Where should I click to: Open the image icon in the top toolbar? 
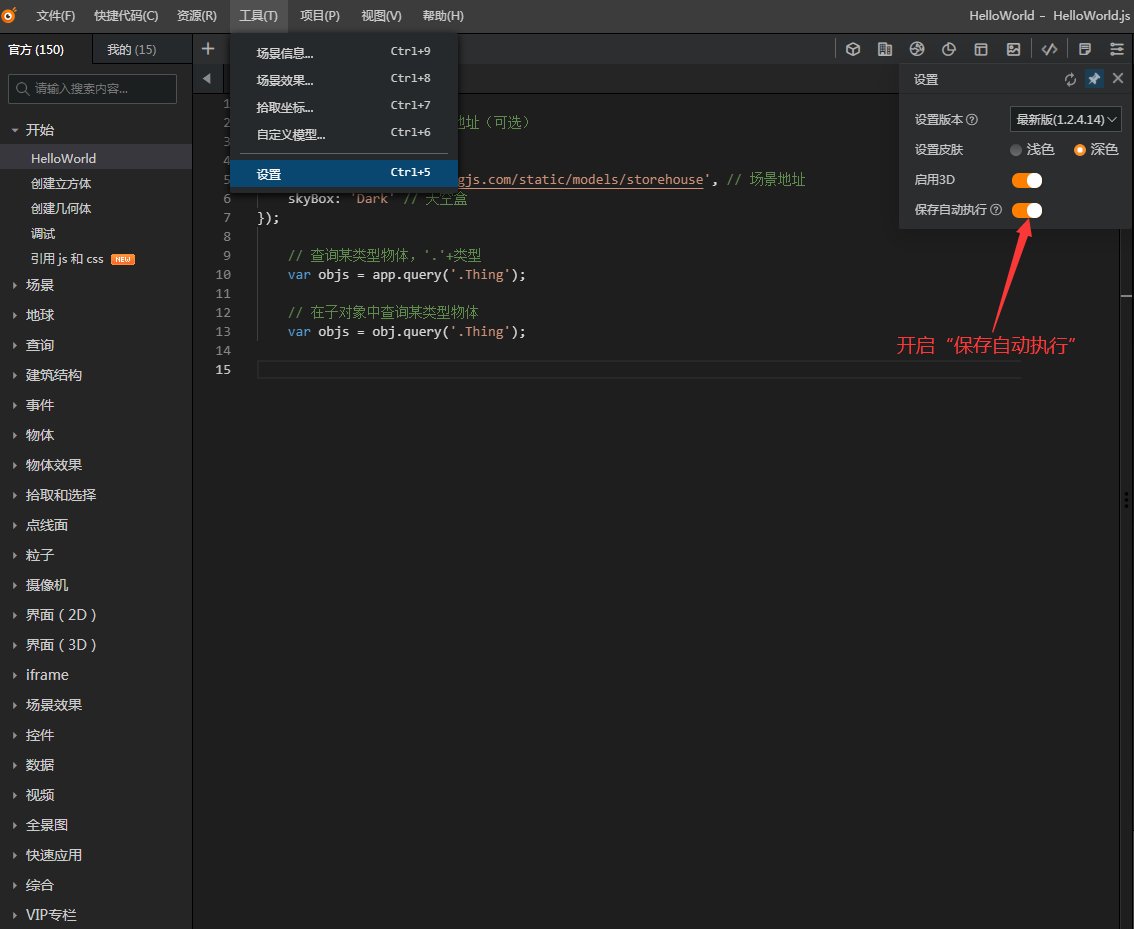point(1013,48)
